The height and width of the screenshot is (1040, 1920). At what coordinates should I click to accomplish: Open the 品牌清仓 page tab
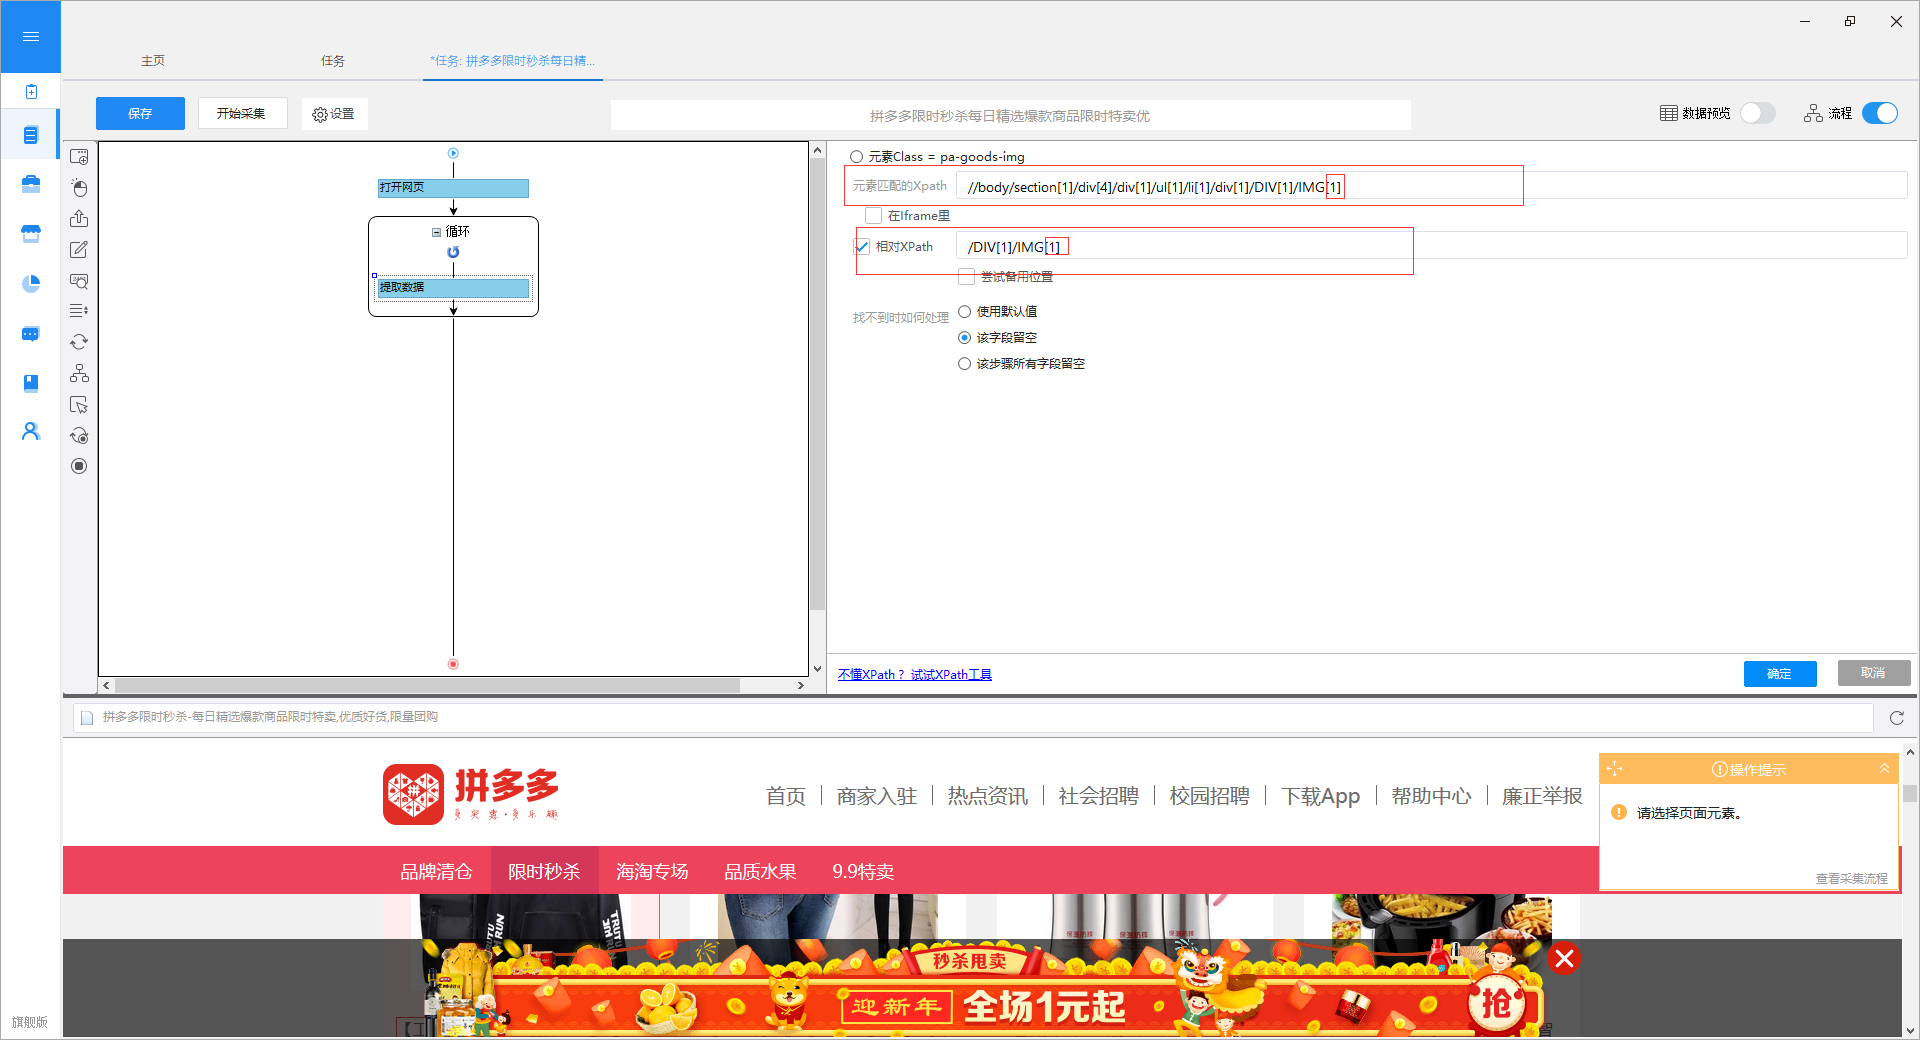[x=436, y=871]
